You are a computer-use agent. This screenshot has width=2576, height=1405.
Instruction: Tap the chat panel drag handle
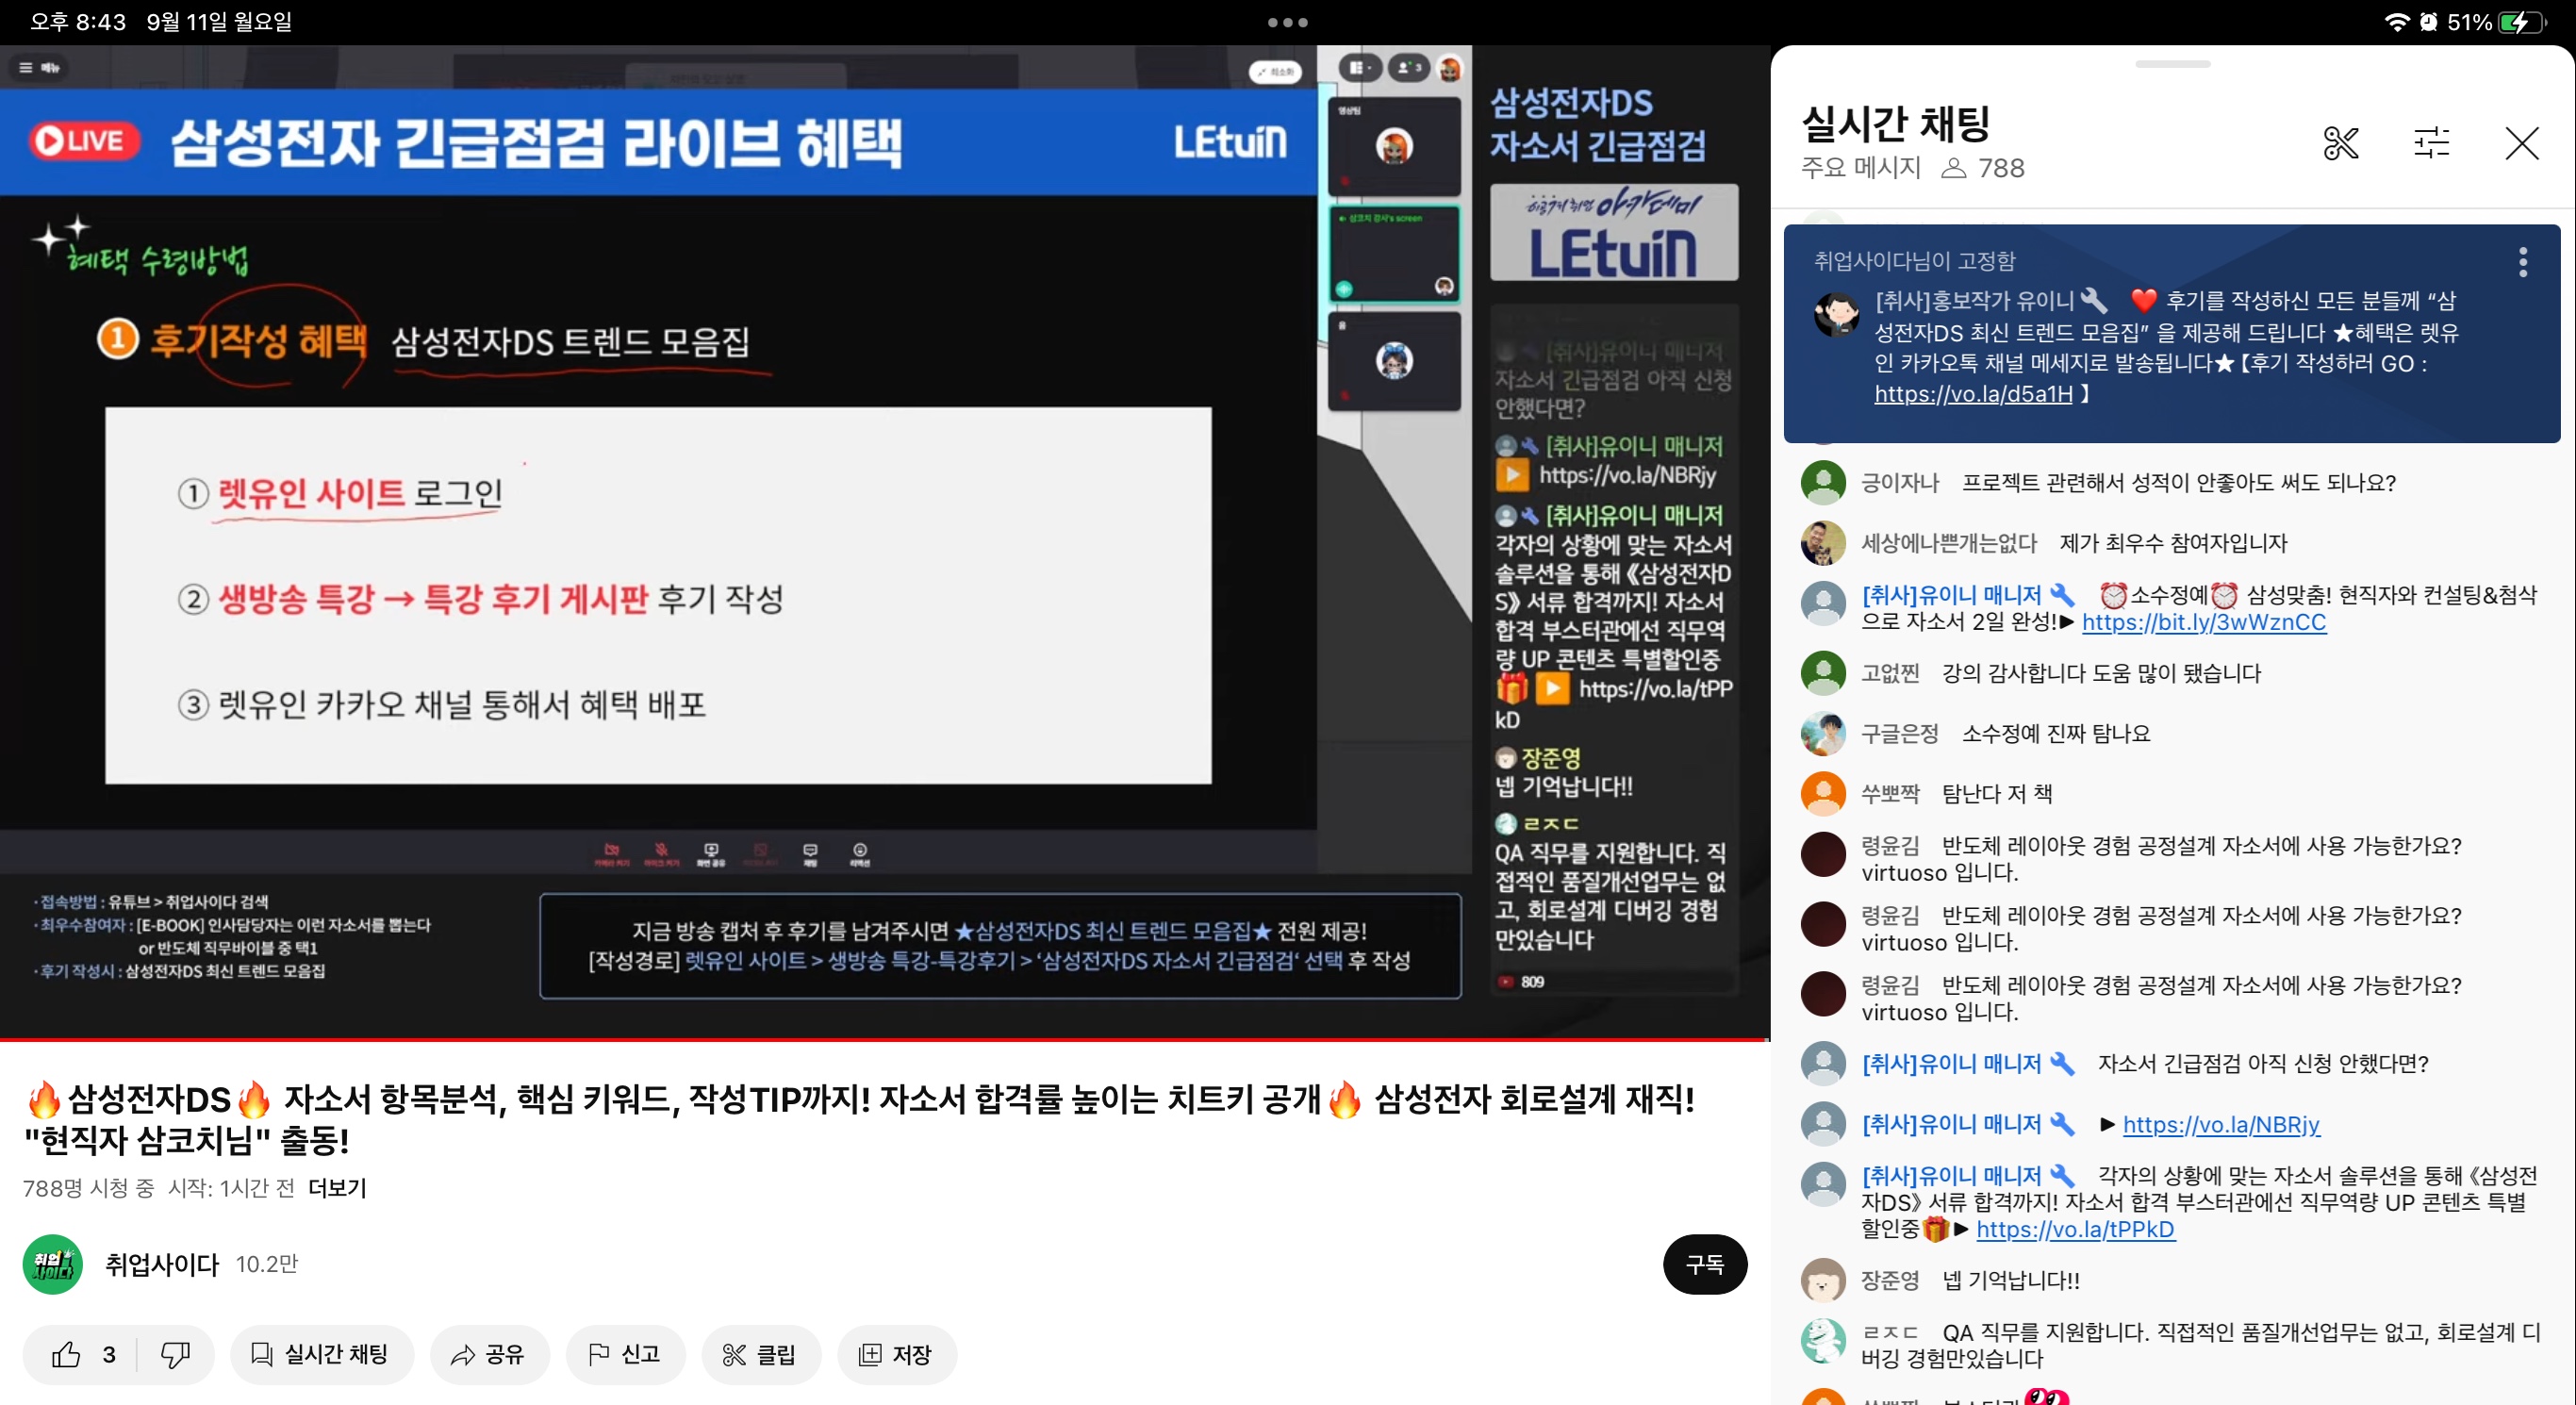tap(2172, 64)
